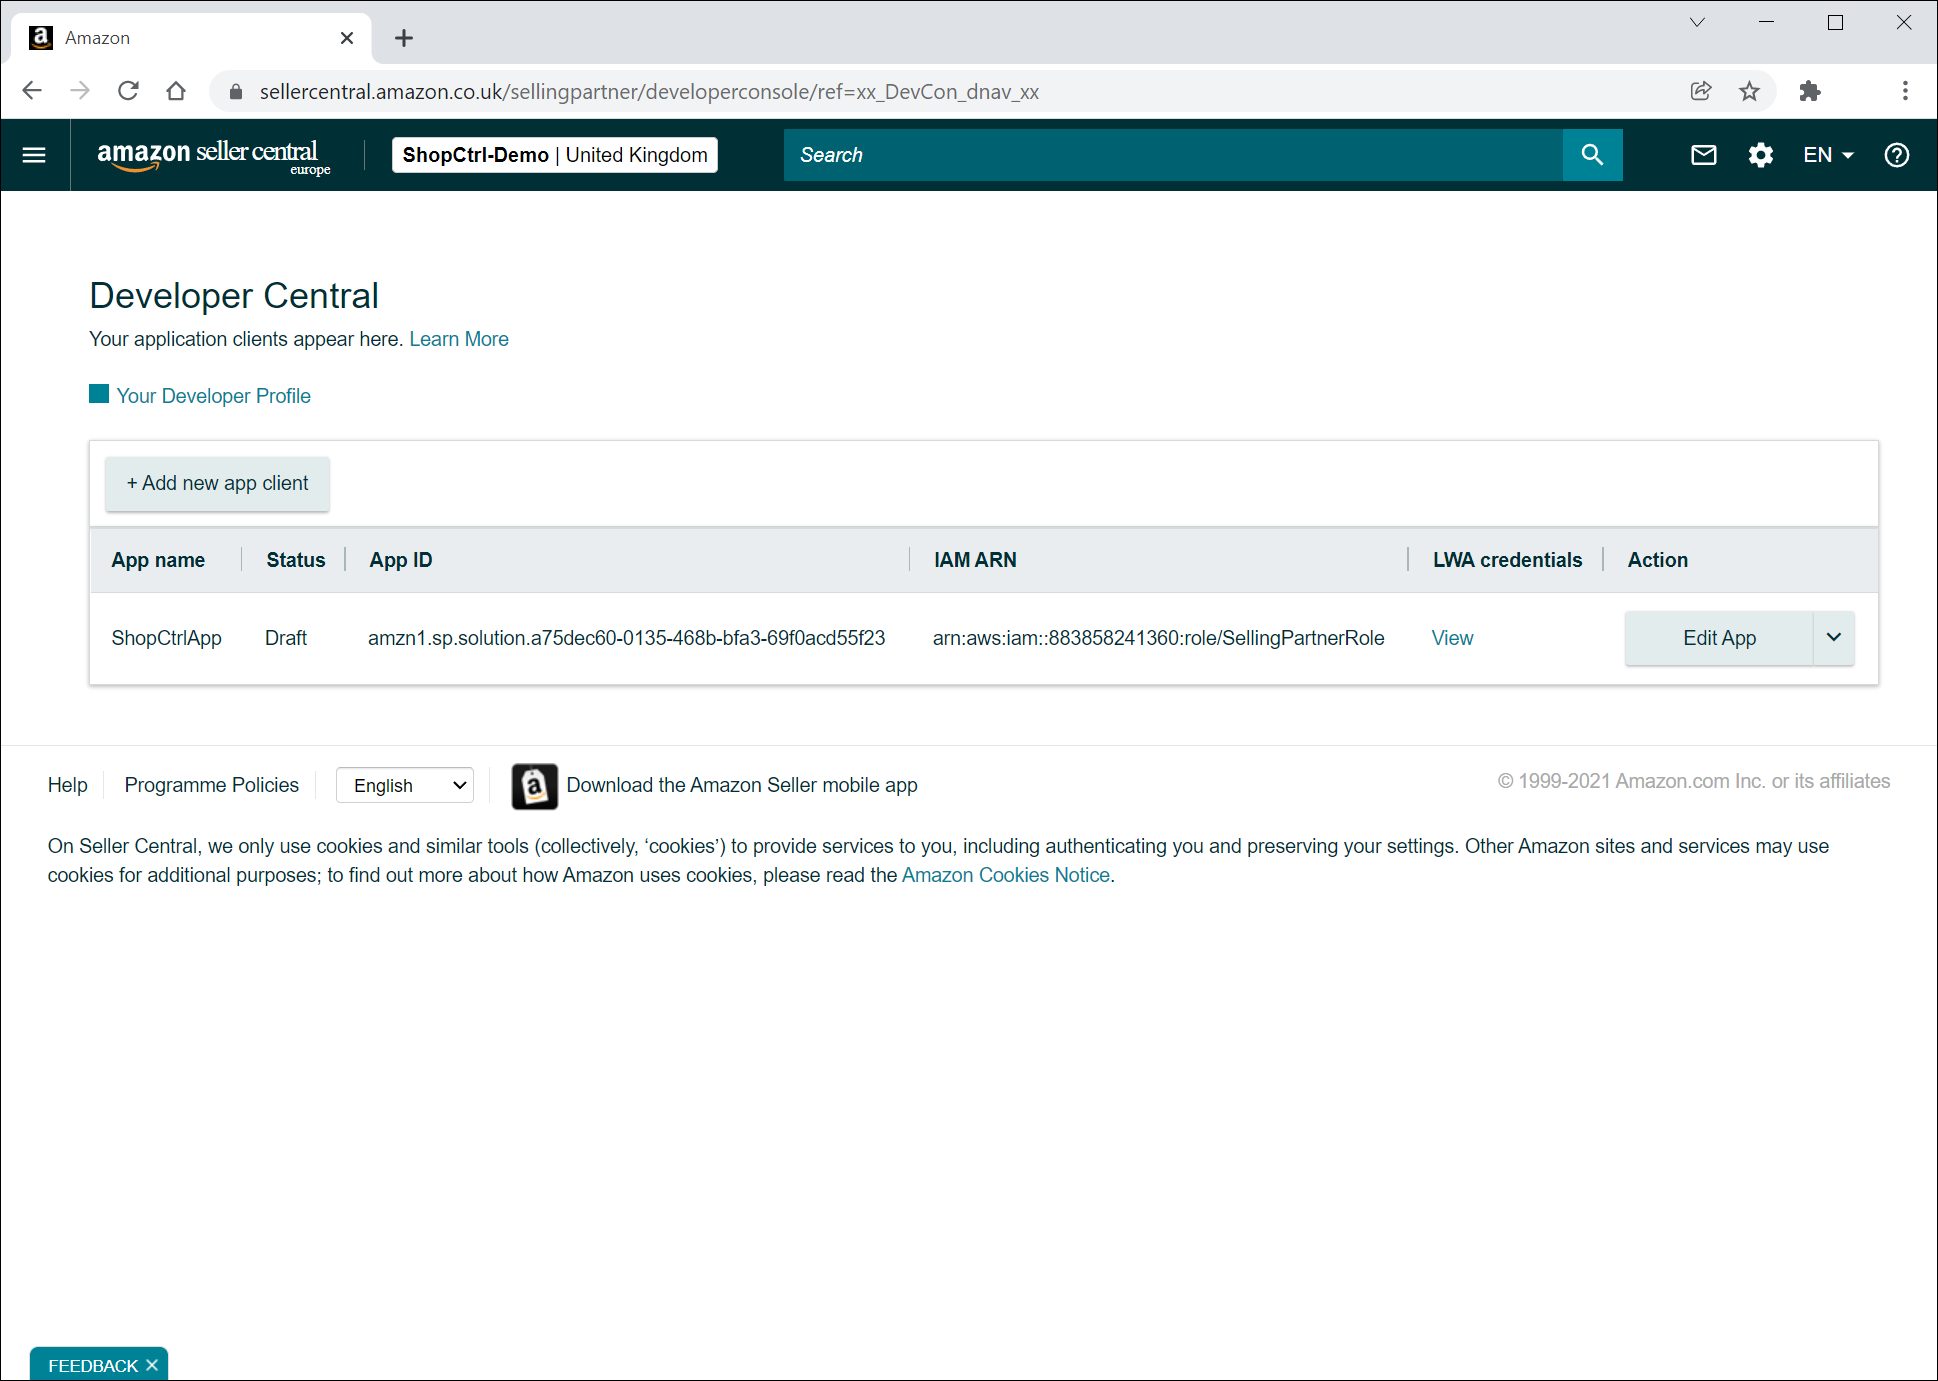Click the Help footer link
The image size is (1938, 1381).
click(x=68, y=785)
